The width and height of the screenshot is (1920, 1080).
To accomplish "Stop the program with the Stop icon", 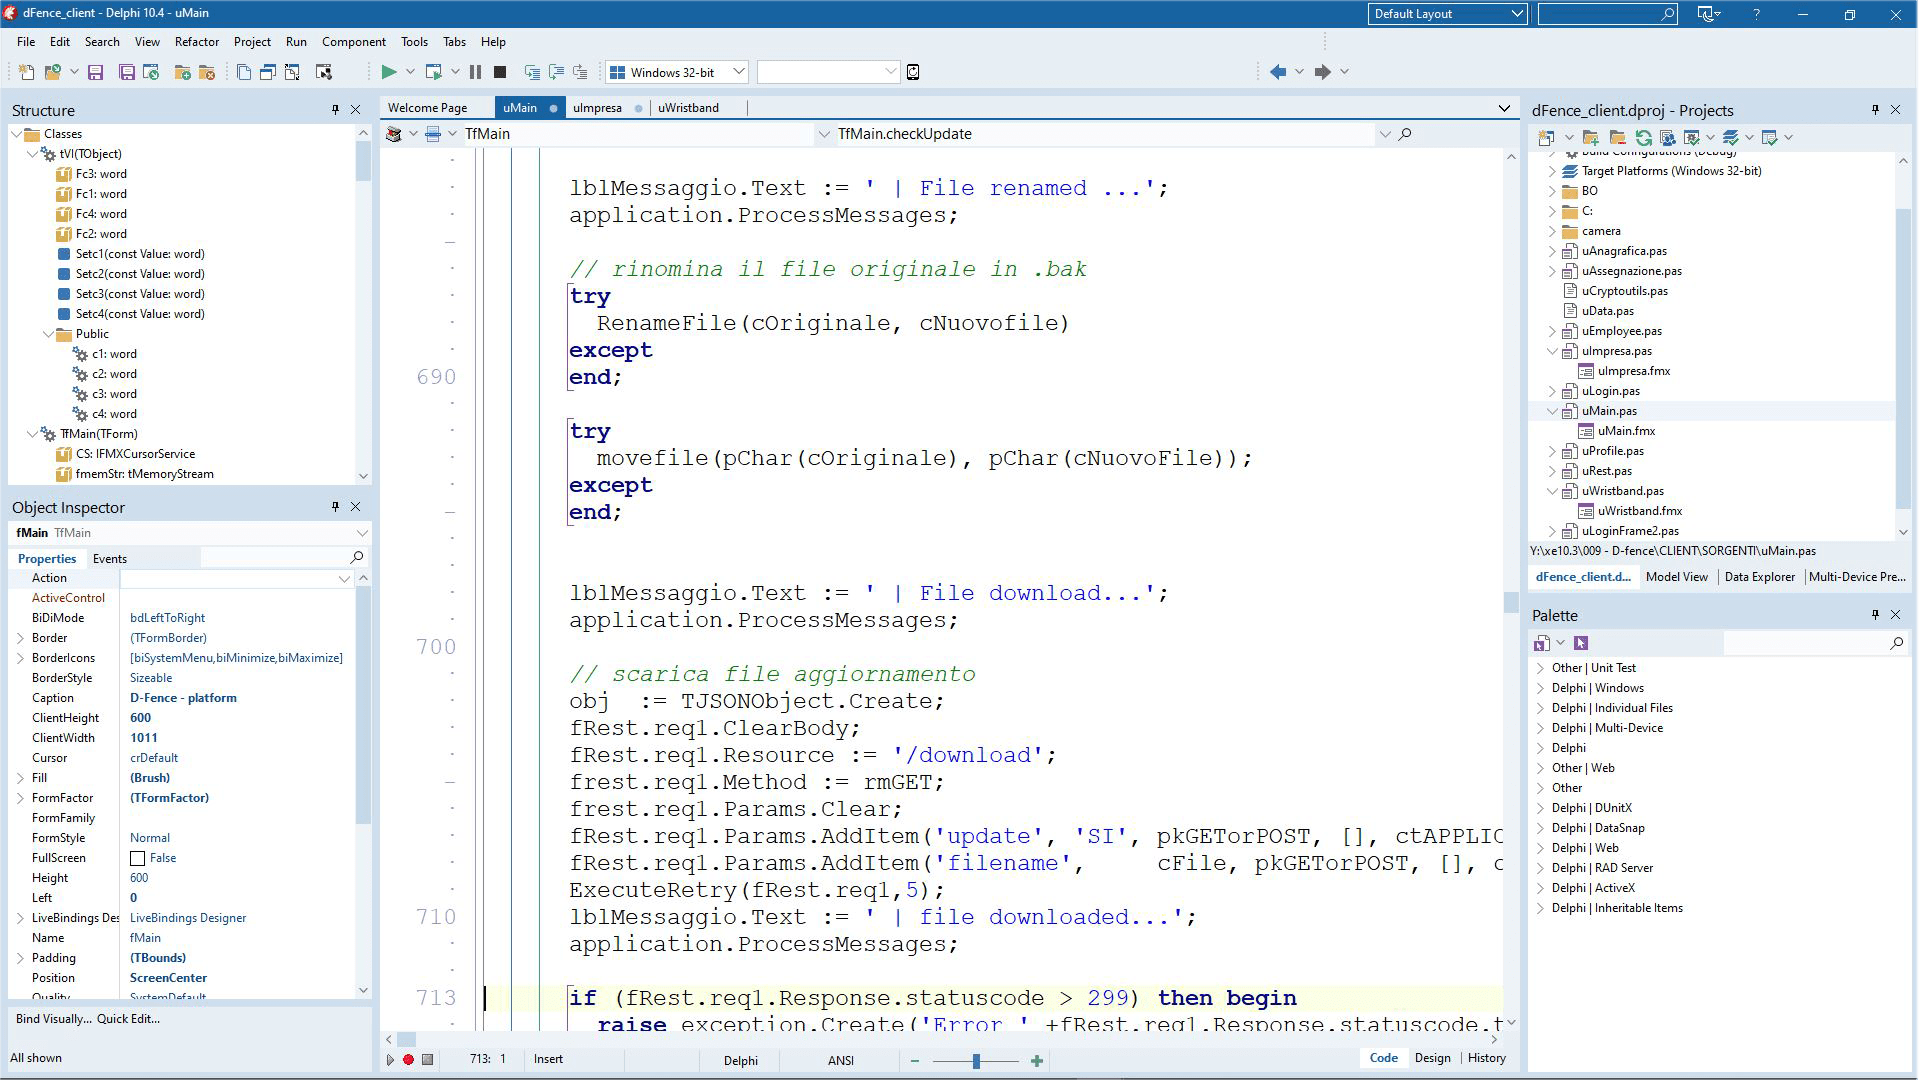I will tap(500, 72).
